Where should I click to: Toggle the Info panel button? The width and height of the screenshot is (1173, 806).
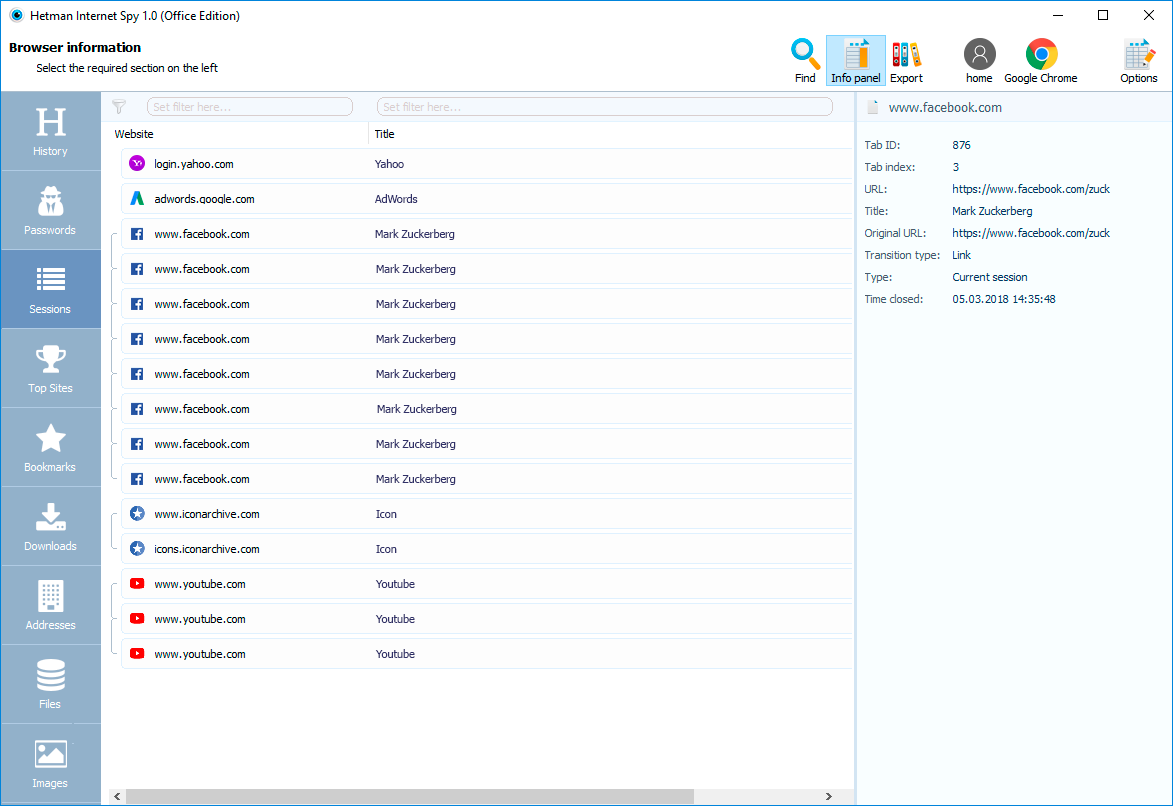coord(856,61)
